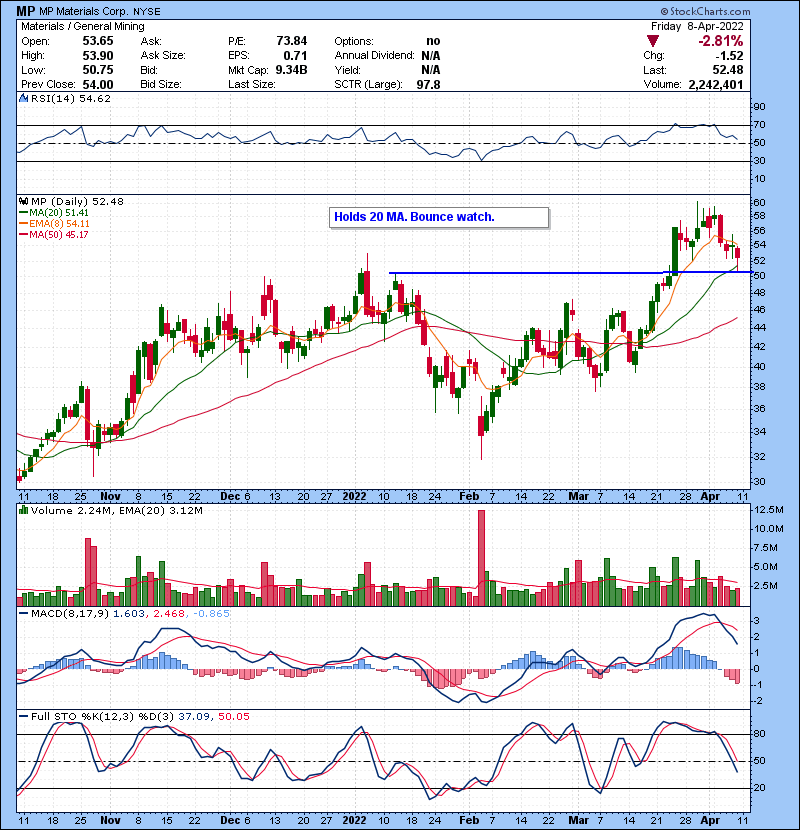The image size is (800, 830).
Task: Click the tallest red volume bar in February
Action: 481,558
